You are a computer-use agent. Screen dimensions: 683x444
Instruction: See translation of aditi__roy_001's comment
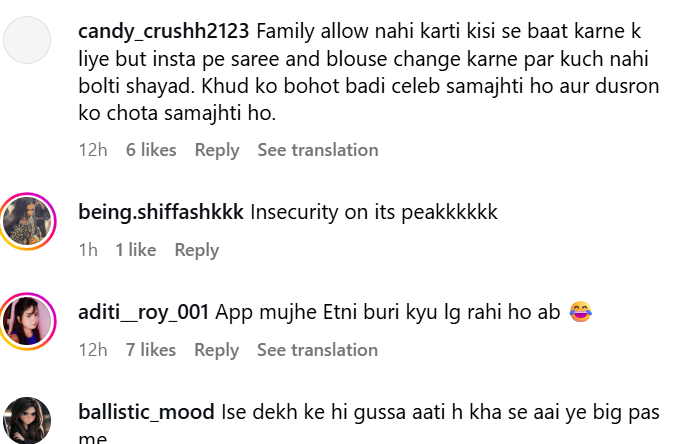tap(317, 350)
